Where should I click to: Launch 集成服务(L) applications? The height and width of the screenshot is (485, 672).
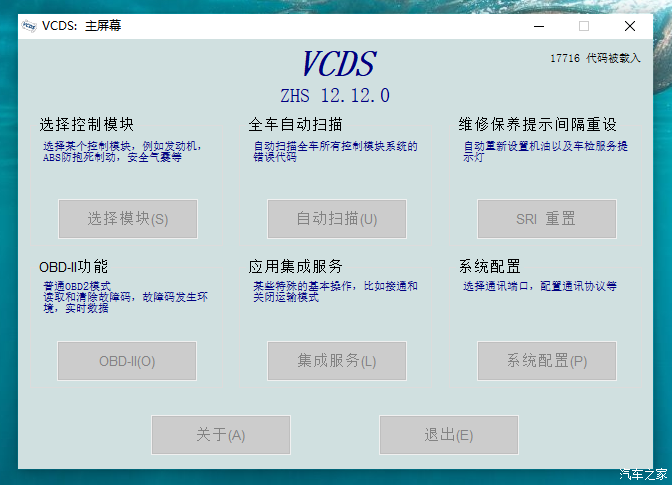(337, 361)
